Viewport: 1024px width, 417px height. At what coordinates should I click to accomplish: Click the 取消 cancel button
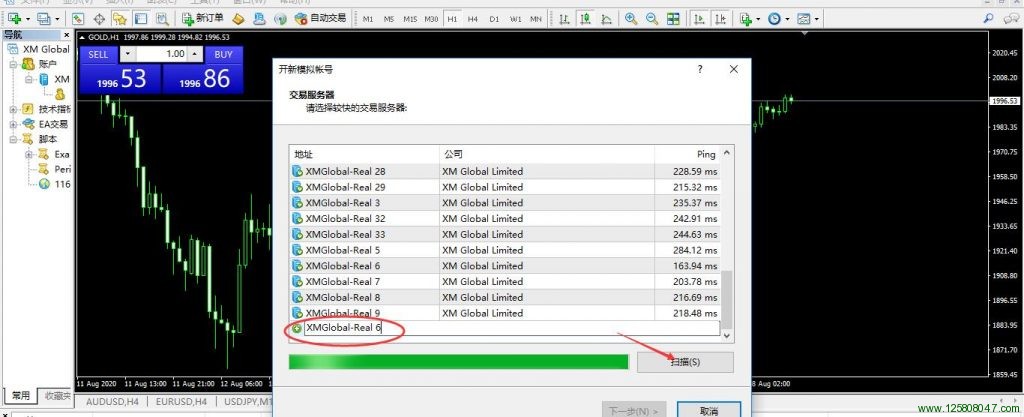[x=709, y=410]
